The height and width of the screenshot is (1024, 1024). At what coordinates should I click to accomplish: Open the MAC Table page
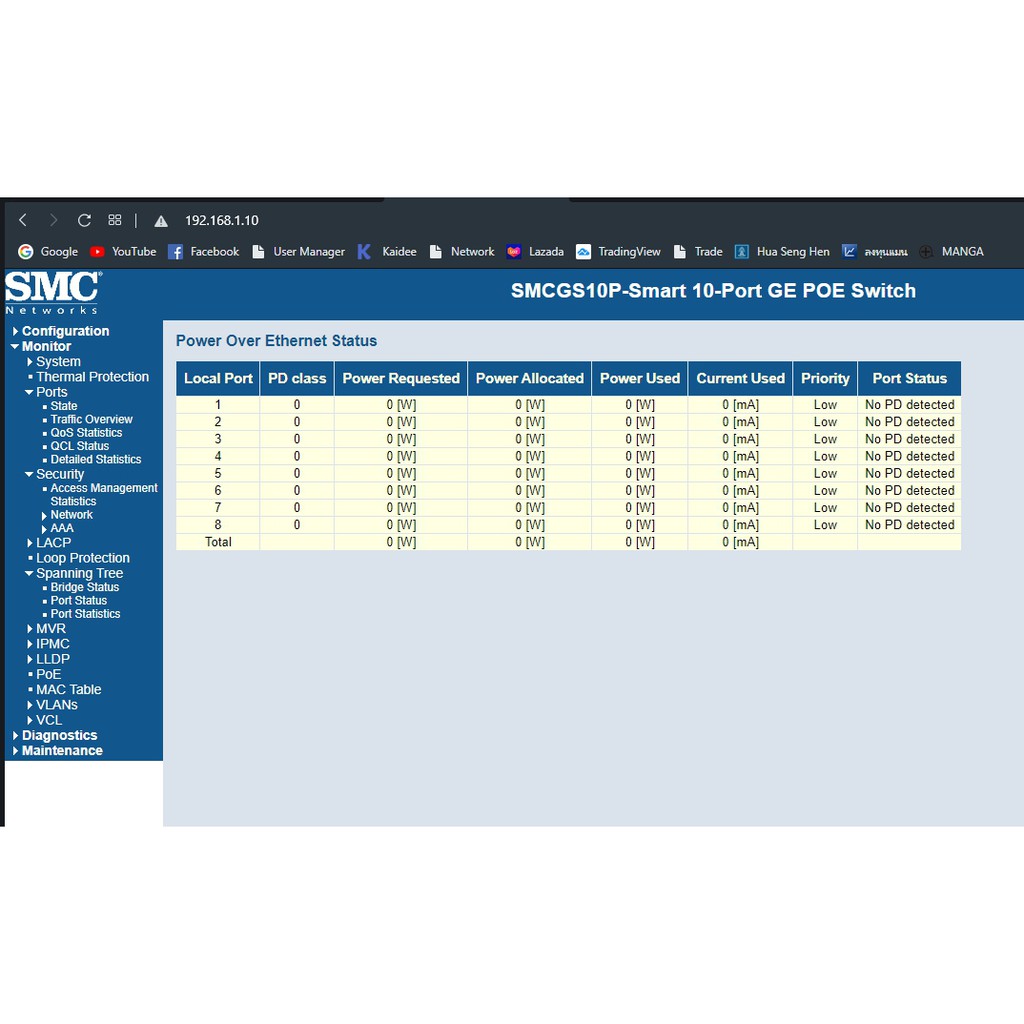pos(68,690)
